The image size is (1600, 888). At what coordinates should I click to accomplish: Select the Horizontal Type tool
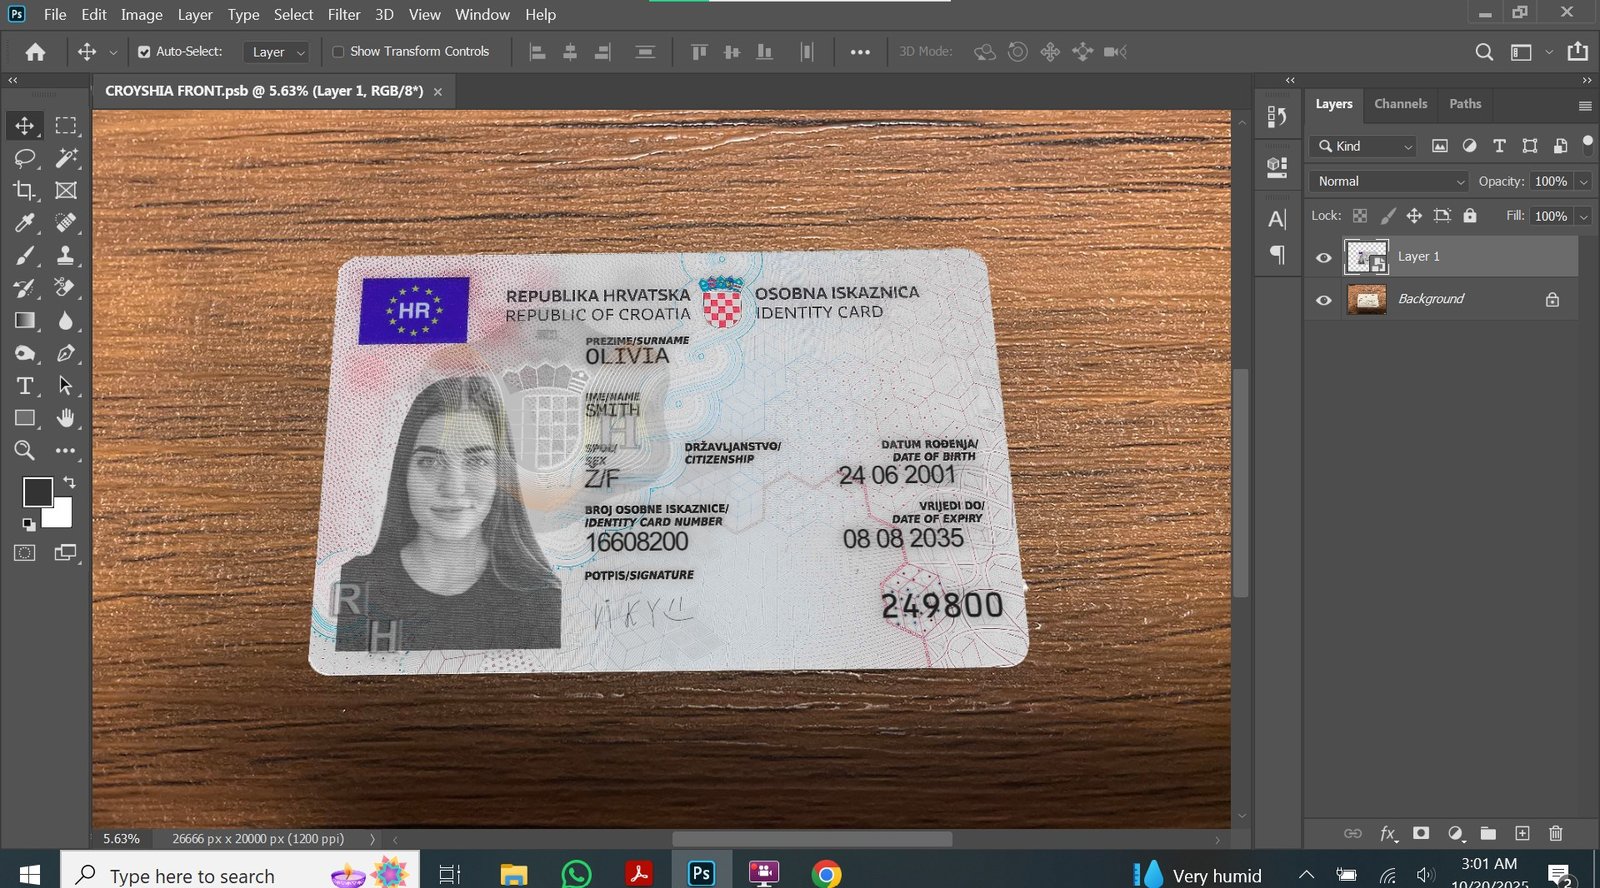coord(24,386)
